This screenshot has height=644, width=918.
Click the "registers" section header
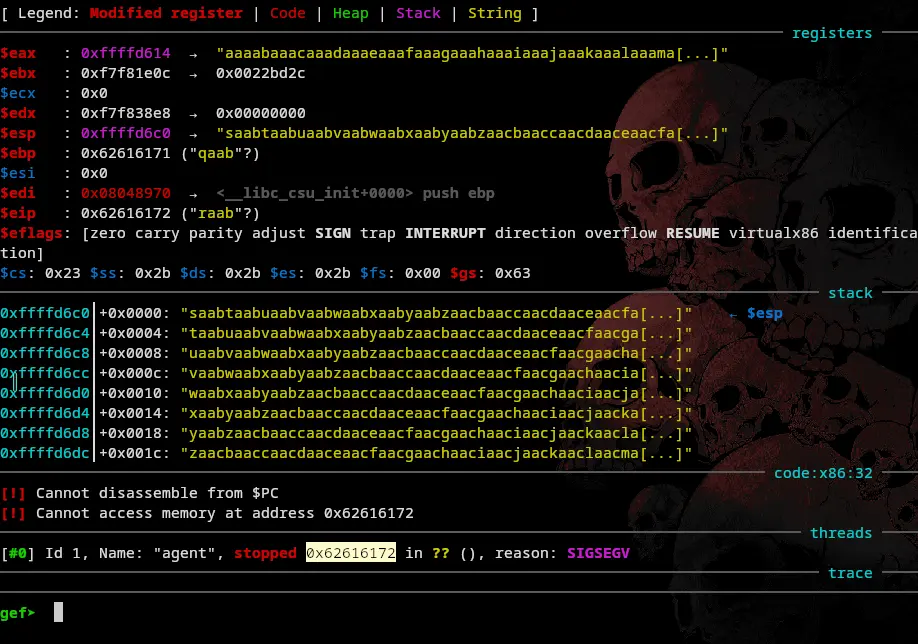tap(831, 33)
